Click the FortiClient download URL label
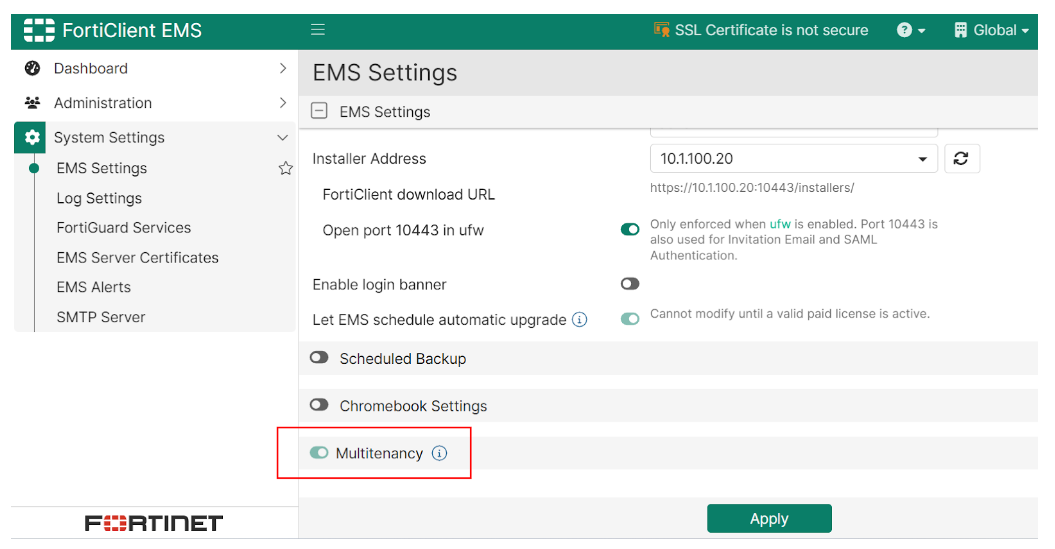 tap(408, 194)
